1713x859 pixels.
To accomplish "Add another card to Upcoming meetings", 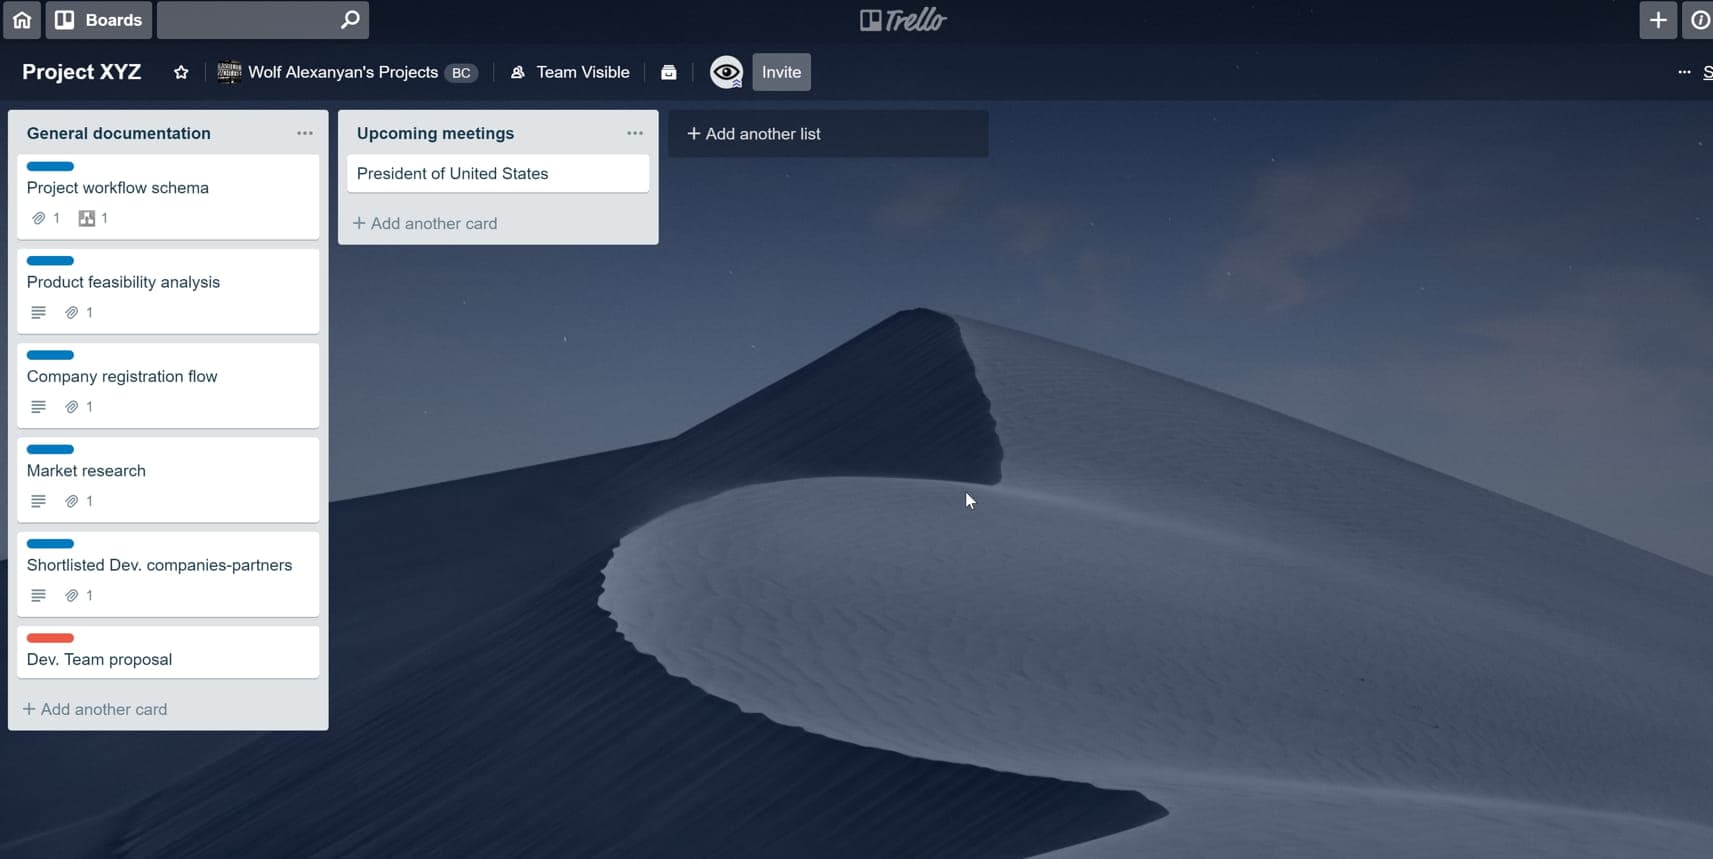I will (425, 223).
